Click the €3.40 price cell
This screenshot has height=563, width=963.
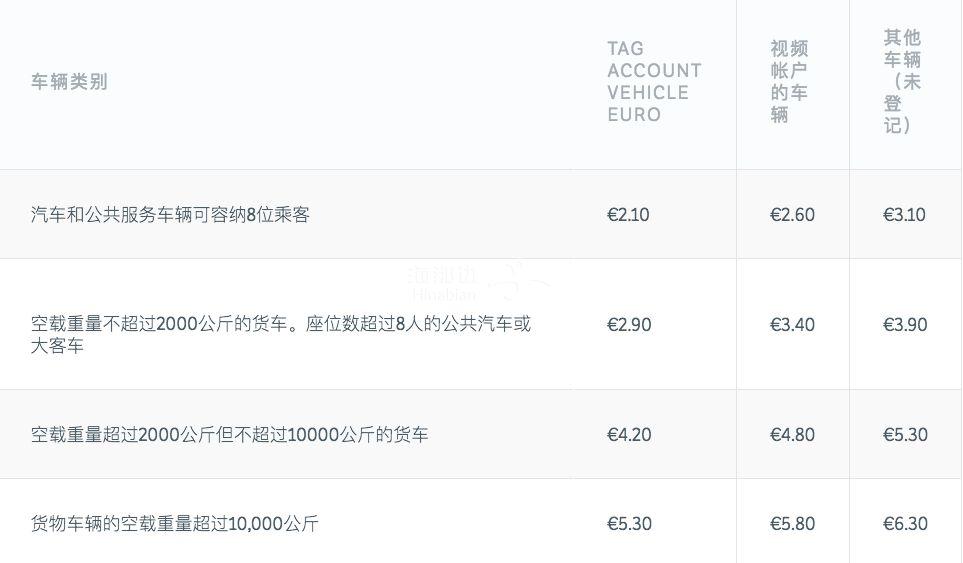click(792, 325)
